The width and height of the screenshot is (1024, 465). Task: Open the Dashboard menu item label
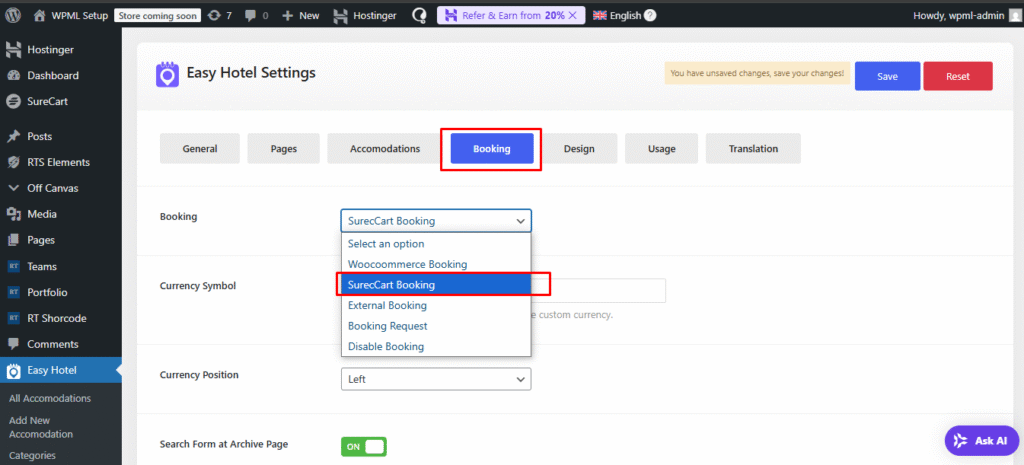click(x=53, y=76)
